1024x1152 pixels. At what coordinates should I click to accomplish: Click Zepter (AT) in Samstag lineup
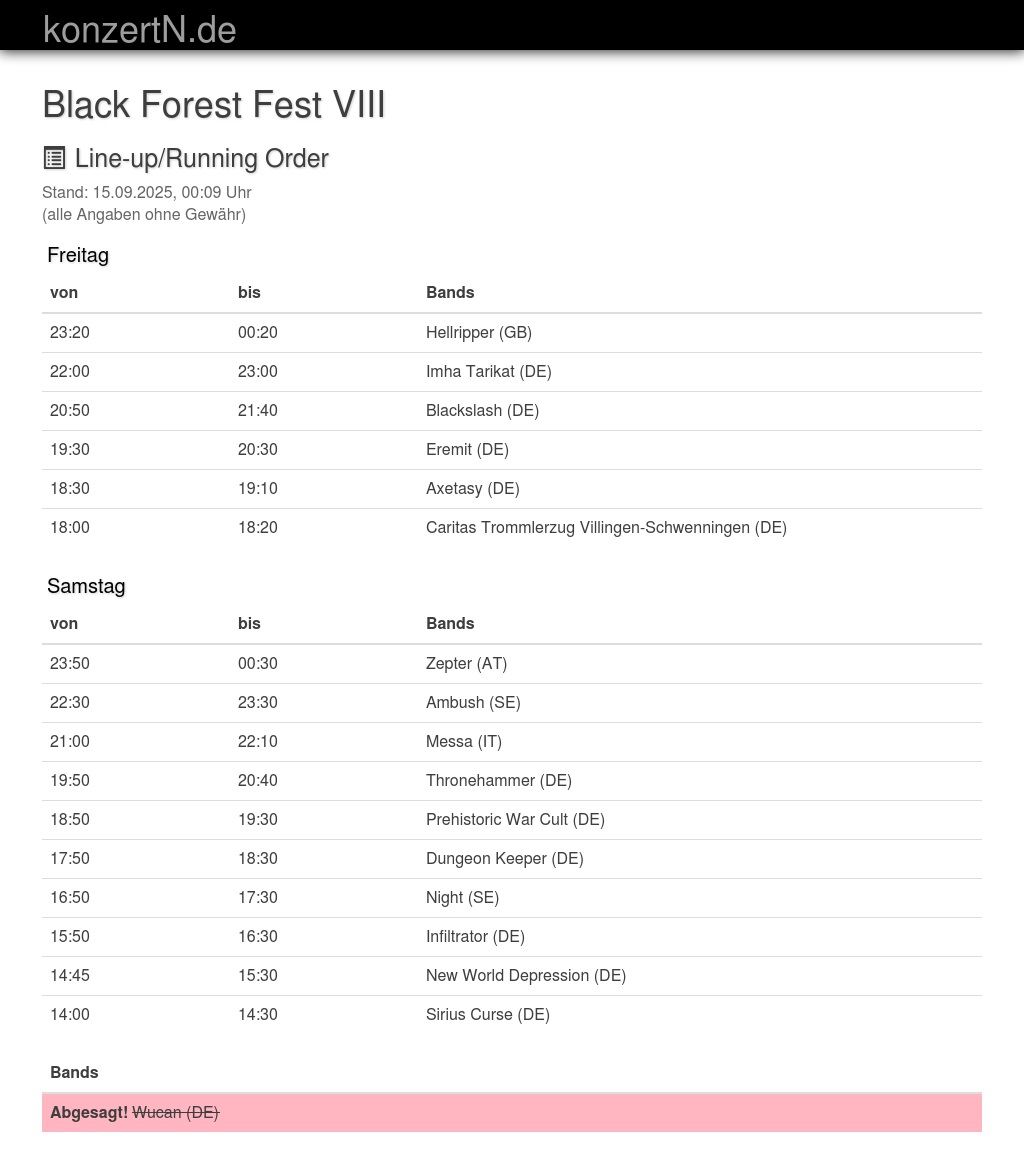pos(466,664)
